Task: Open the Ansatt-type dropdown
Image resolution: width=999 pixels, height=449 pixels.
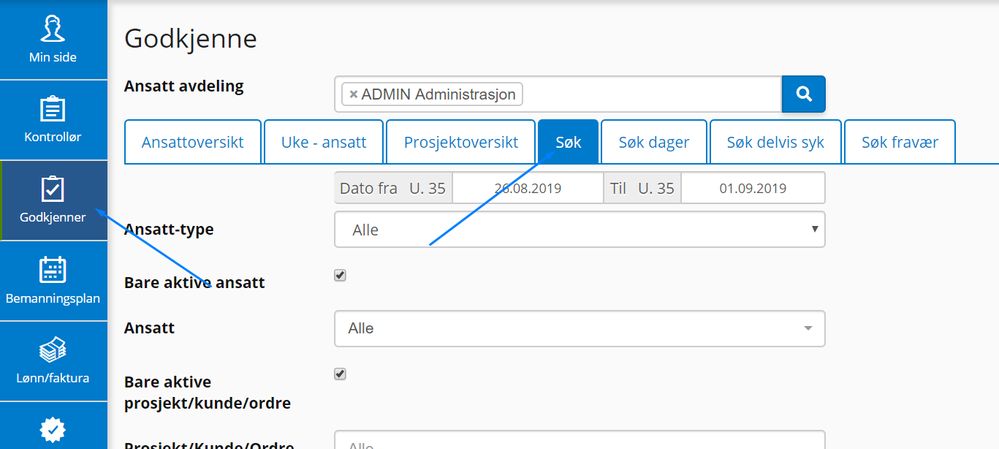Action: (579, 229)
